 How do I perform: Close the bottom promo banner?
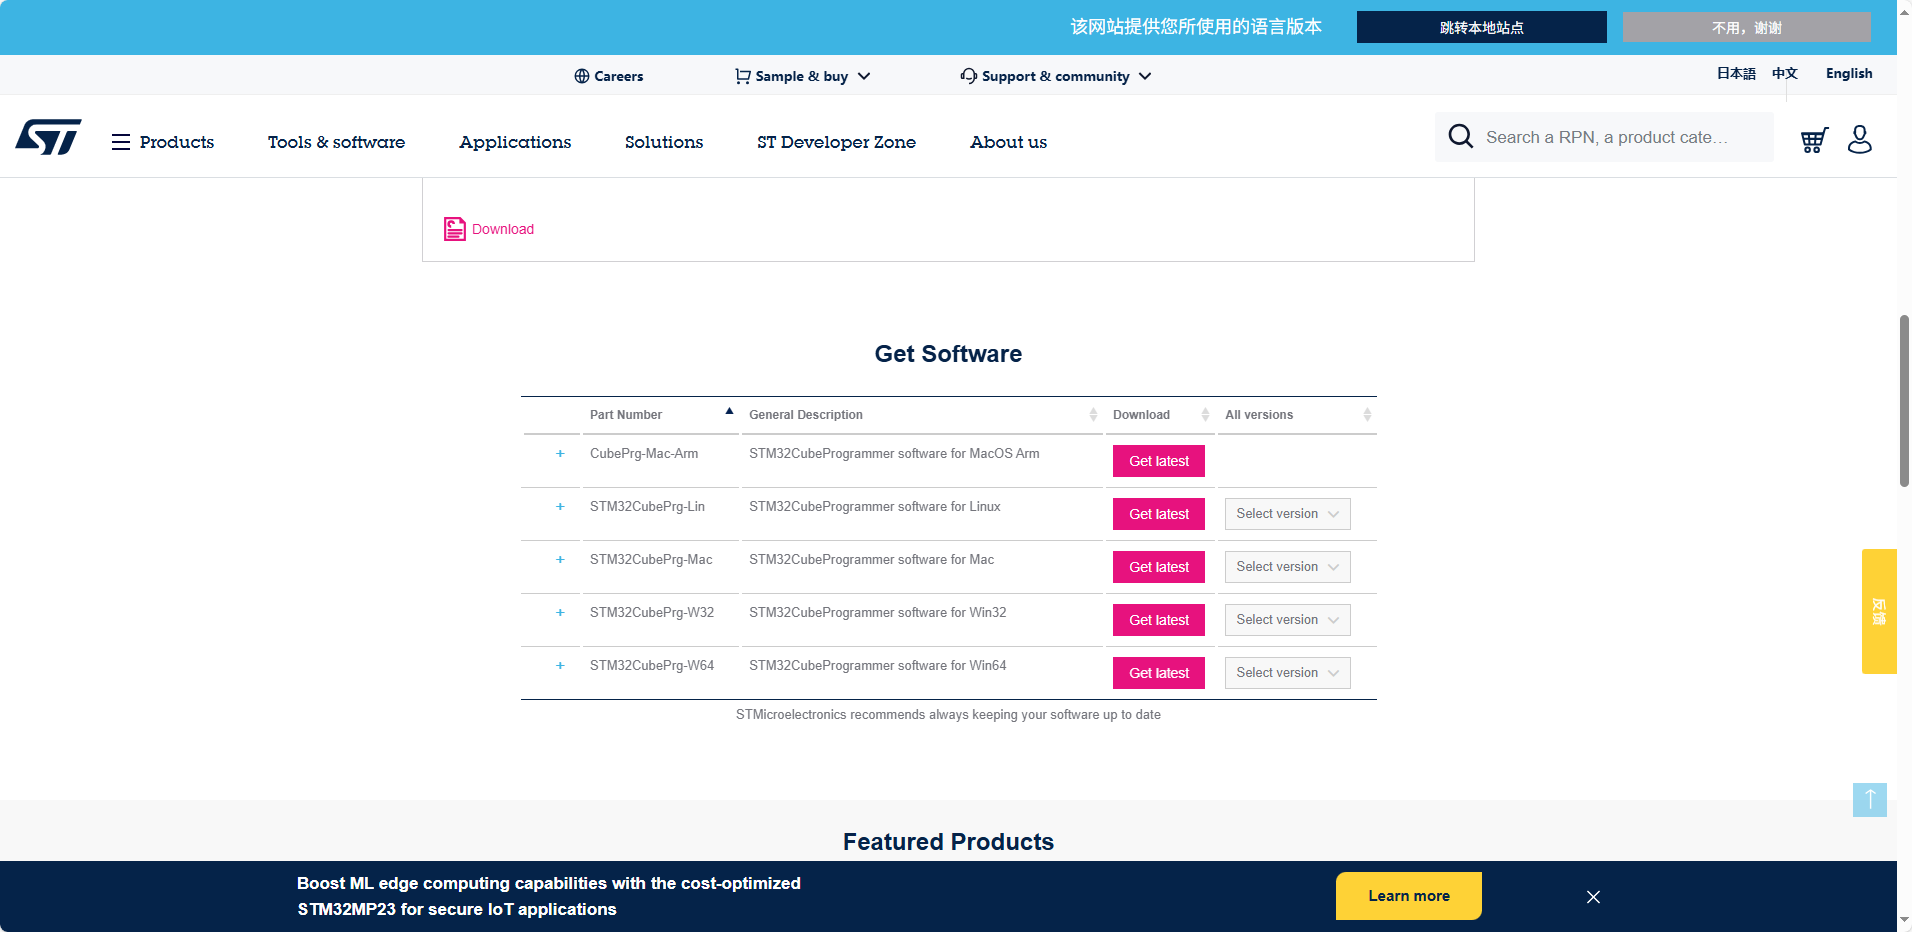[x=1593, y=897]
